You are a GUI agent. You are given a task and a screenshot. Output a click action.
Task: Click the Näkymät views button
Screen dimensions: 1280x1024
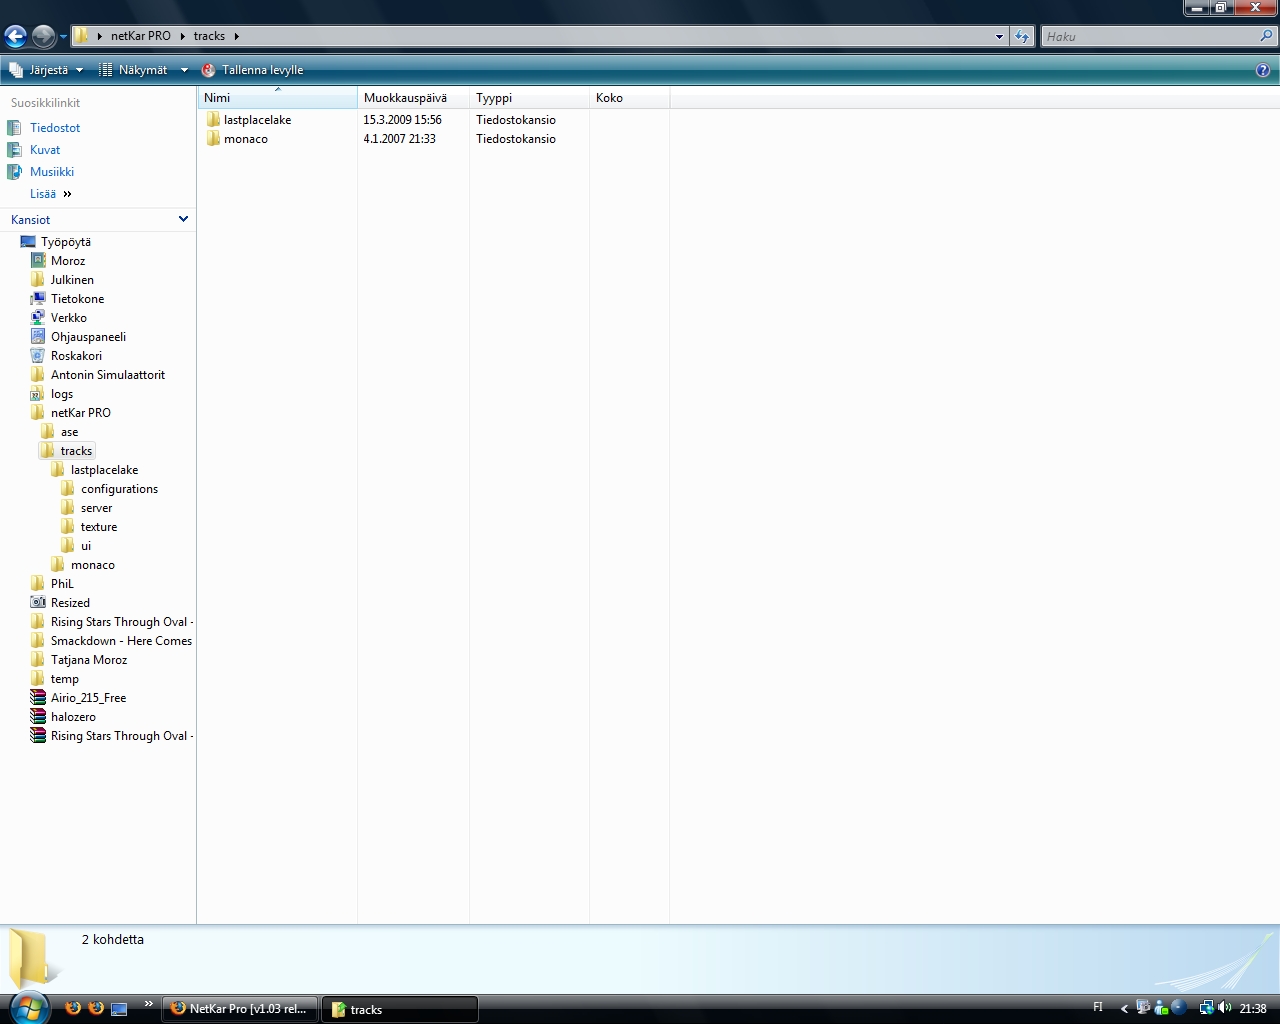click(134, 70)
